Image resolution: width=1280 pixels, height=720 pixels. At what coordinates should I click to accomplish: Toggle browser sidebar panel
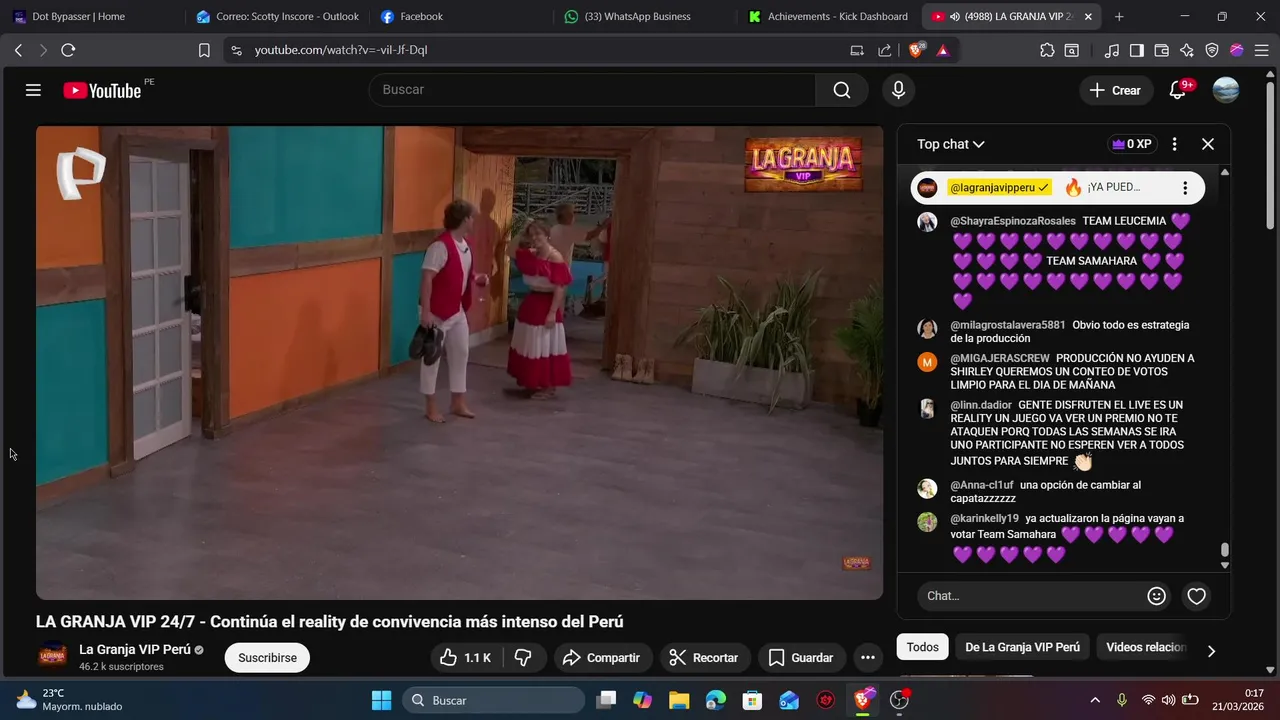point(1137,50)
